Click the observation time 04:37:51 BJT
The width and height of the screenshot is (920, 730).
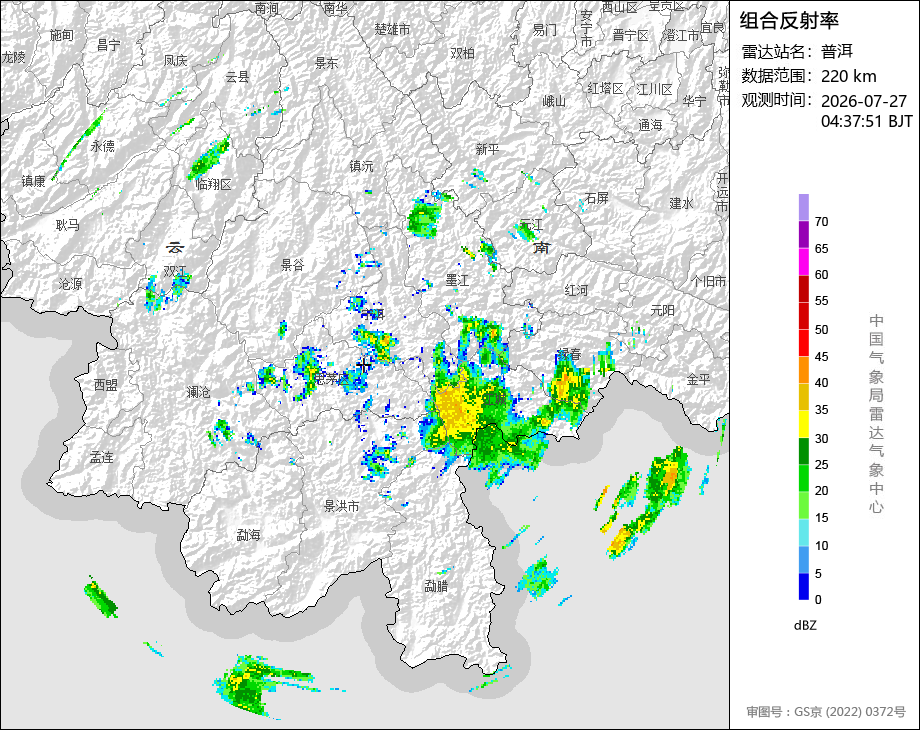(867, 121)
